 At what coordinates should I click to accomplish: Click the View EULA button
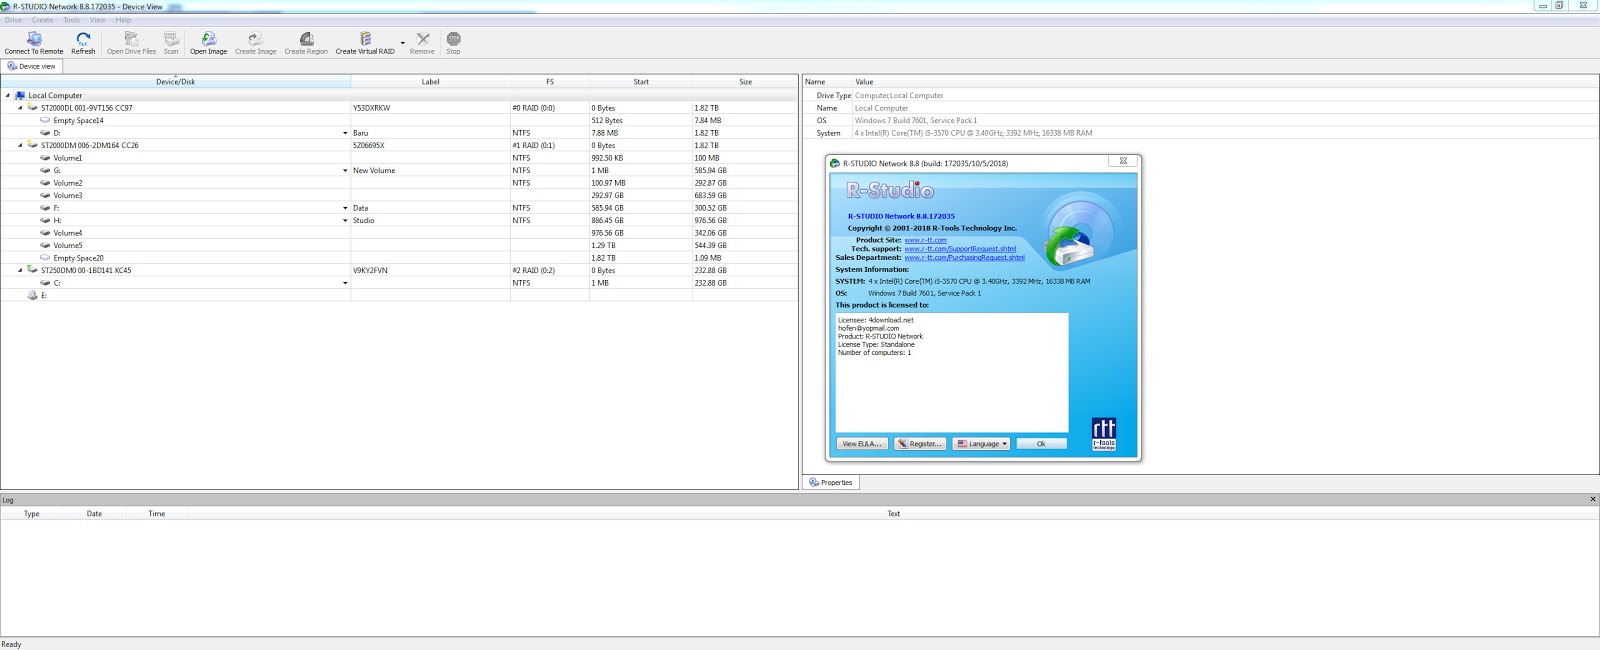(861, 444)
